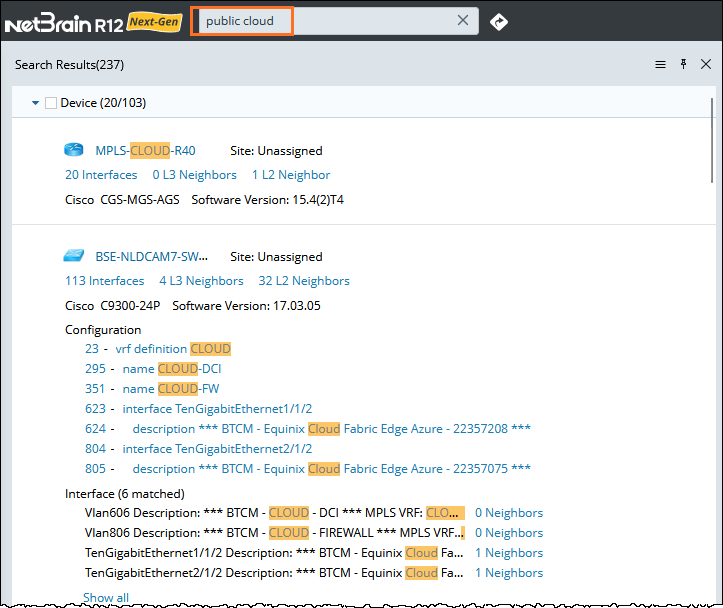Click the Vlan806 Description interface row
This screenshot has width=723, height=608.
point(274,532)
